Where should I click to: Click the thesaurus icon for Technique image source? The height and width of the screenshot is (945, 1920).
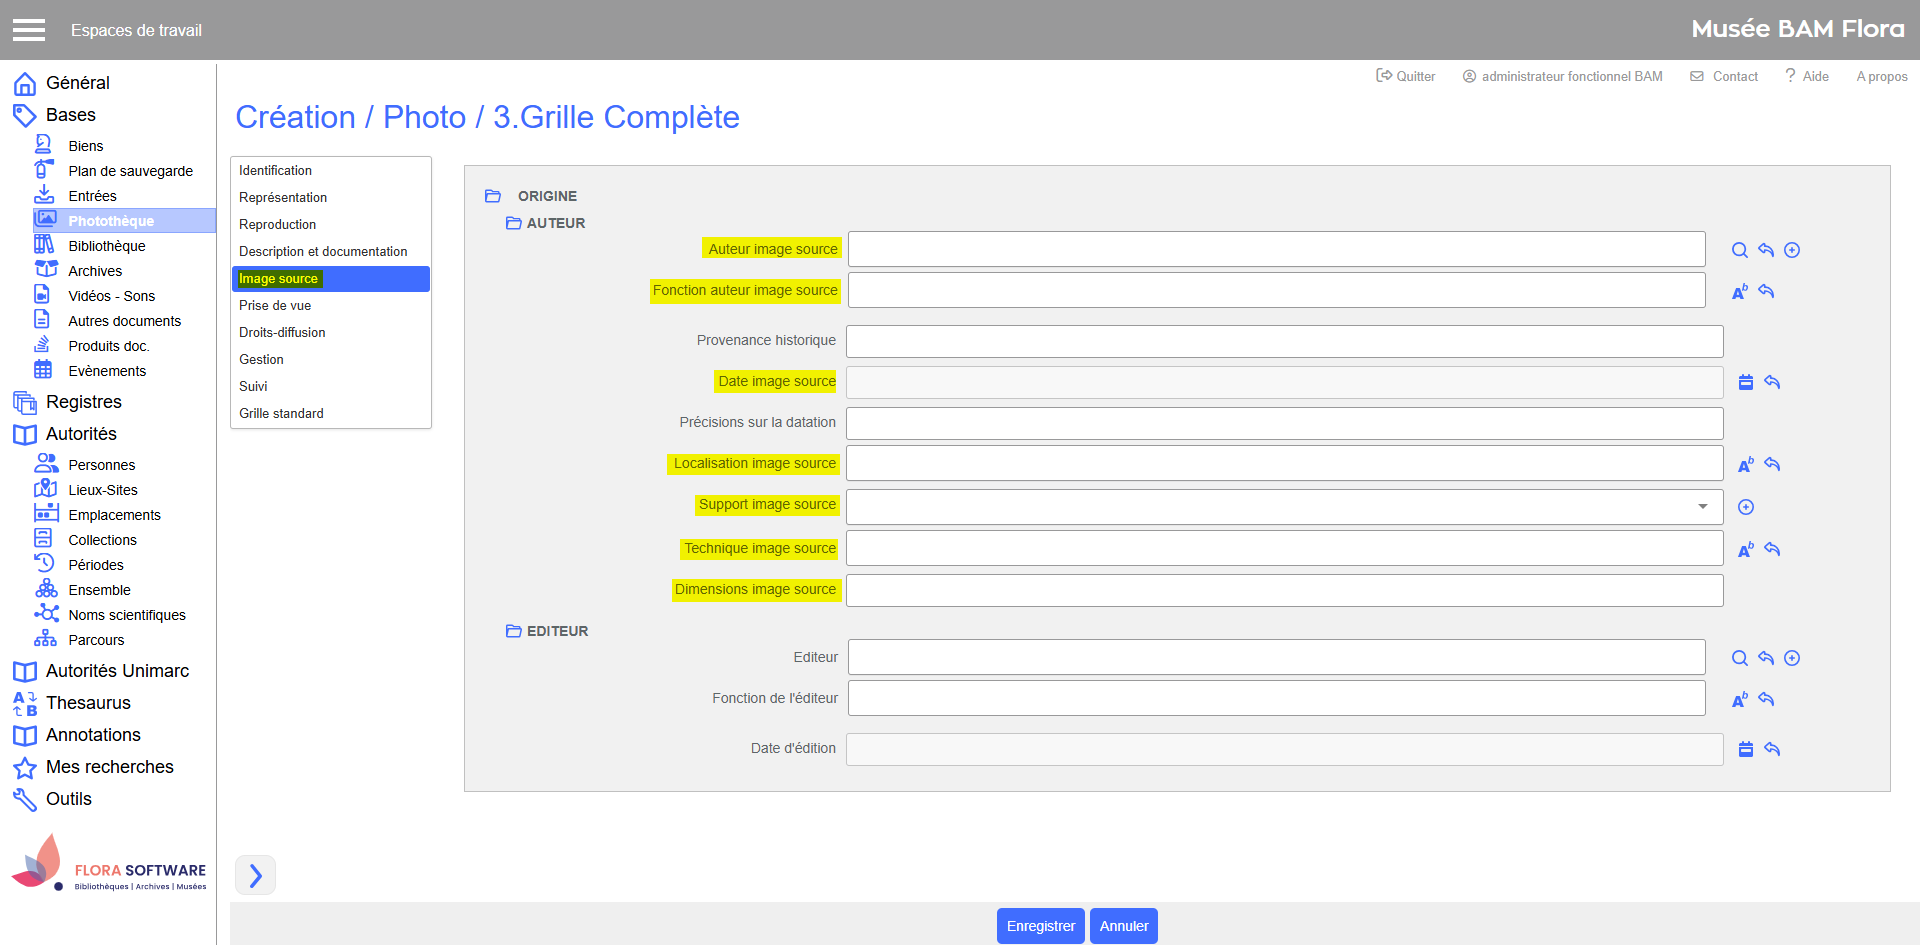[x=1746, y=550]
